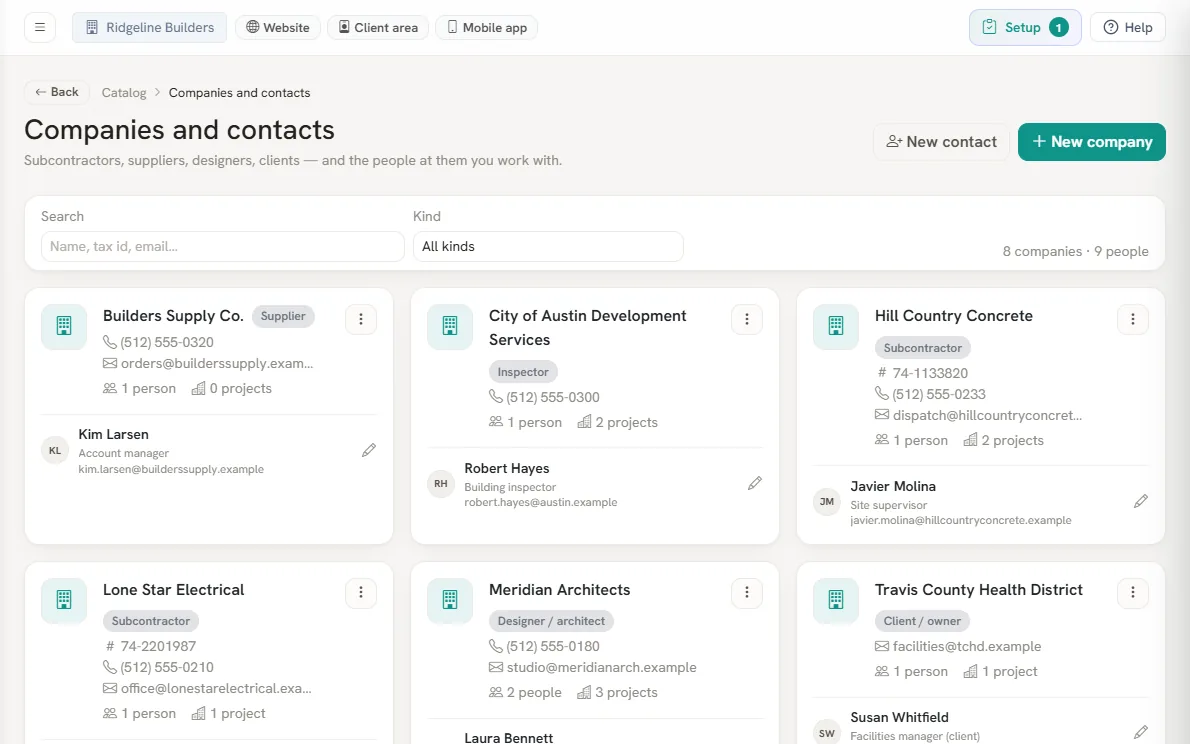The width and height of the screenshot is (1190, 744).
Task: Select contact name Javier Molina
Action: pyautogui.click(x=893, y=486)
